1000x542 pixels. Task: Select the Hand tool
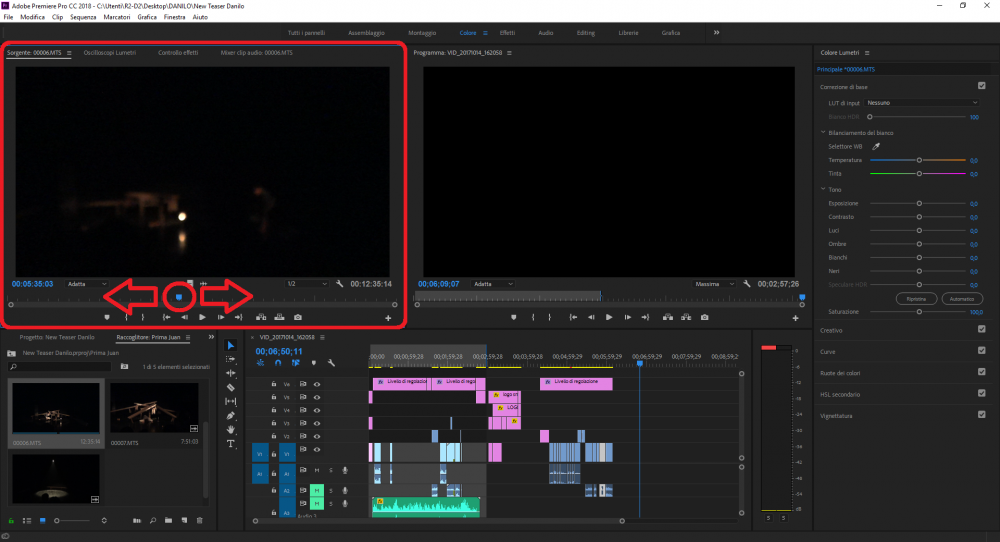[x=231, y=429]
